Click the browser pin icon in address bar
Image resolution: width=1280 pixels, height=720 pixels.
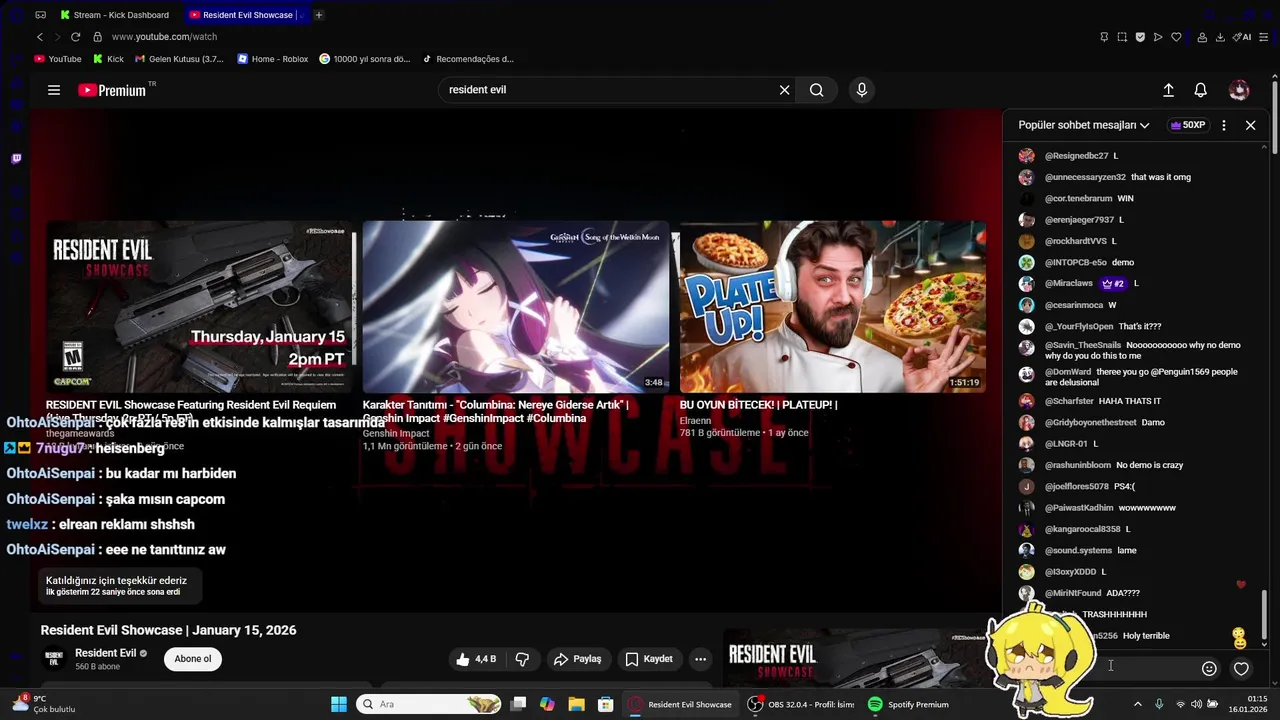(1104, 37)
